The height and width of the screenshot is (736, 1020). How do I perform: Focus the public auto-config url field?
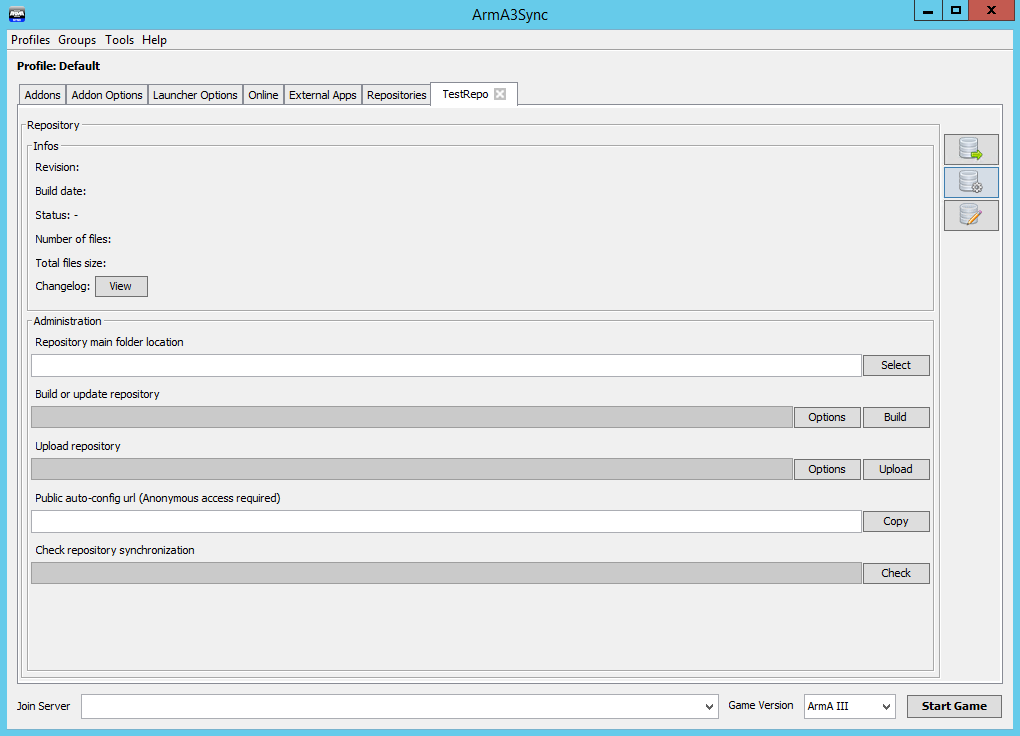[446, 521]
